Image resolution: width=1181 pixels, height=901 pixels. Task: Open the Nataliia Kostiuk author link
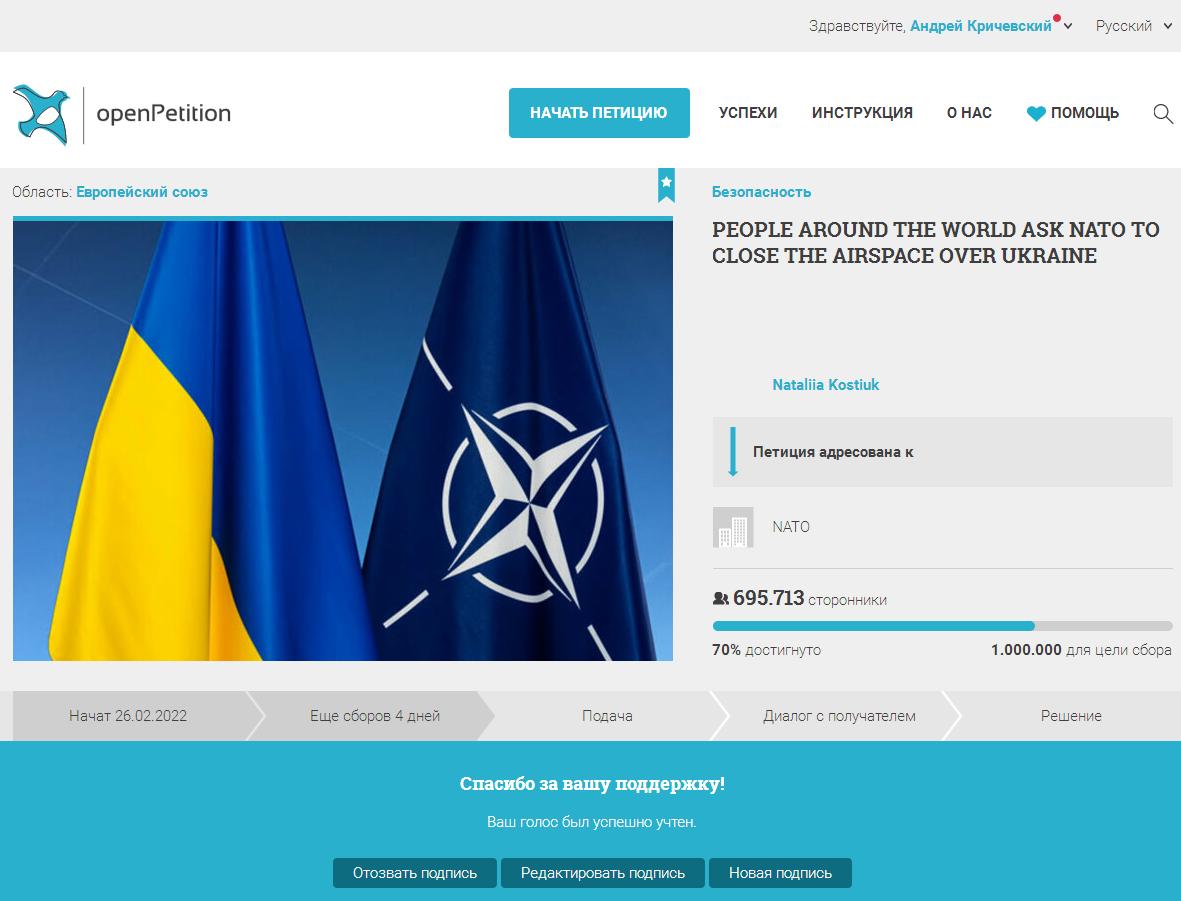pyautogui.click(x=825, y=385)
